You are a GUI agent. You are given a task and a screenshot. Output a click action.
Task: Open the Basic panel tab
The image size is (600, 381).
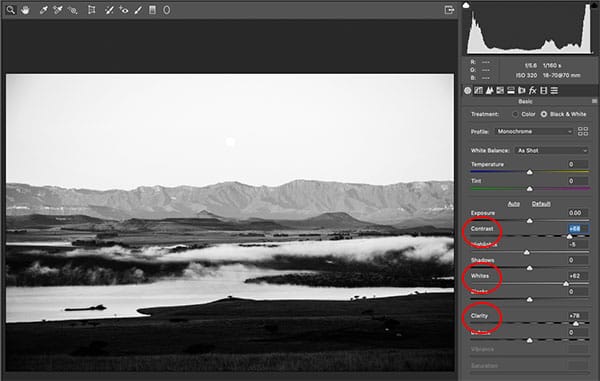468,91
